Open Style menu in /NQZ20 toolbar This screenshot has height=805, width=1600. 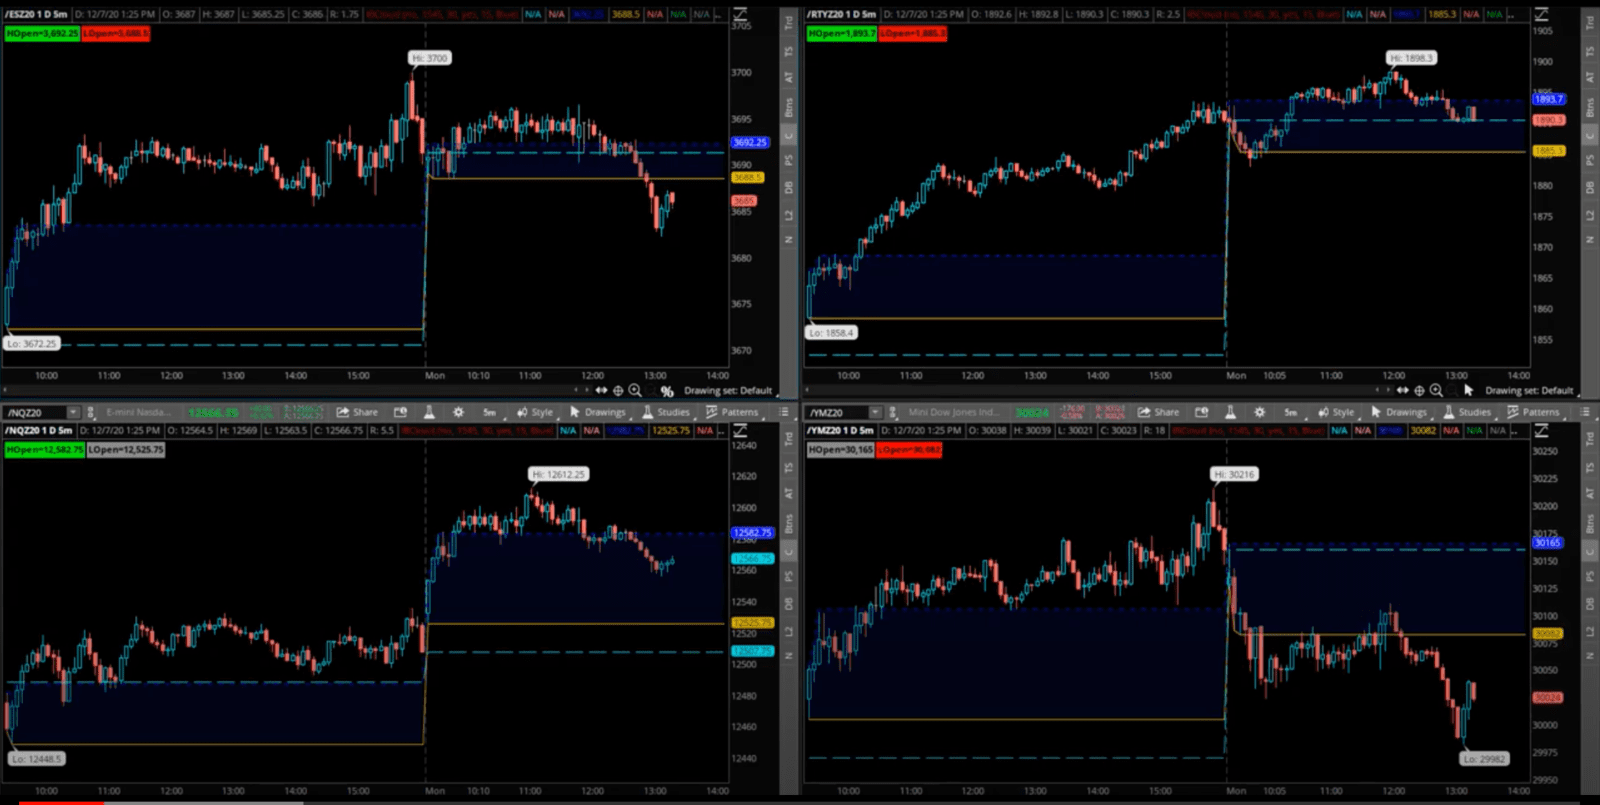coord(535,412)
